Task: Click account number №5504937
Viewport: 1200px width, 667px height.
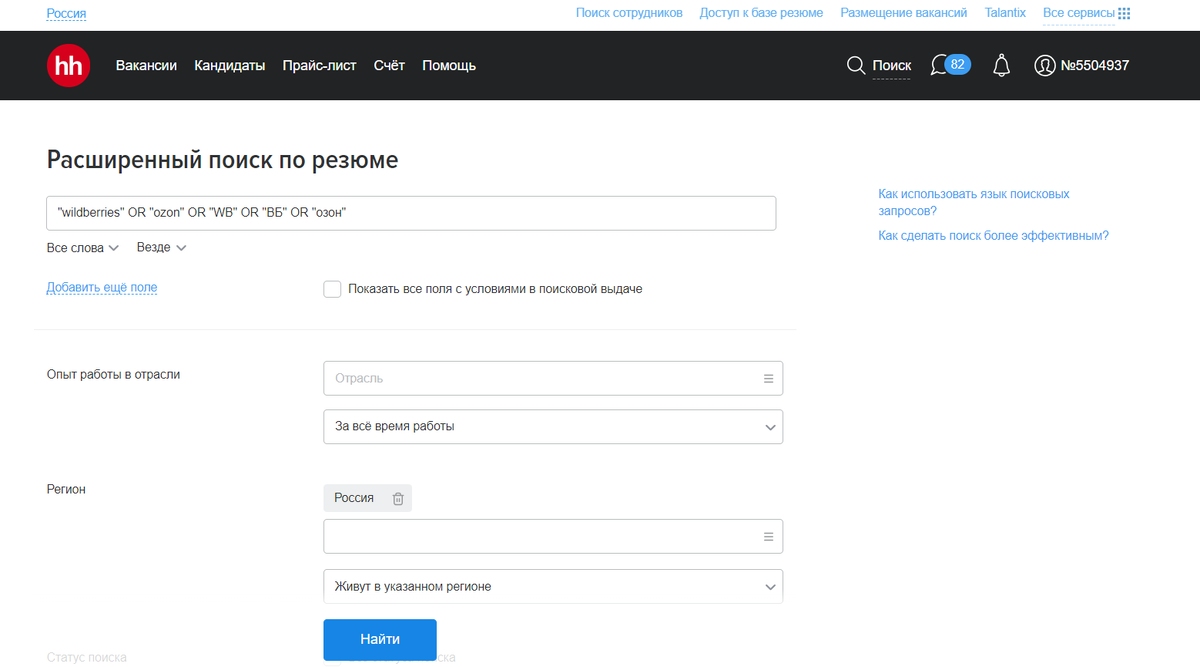Action: (1095, 65)
